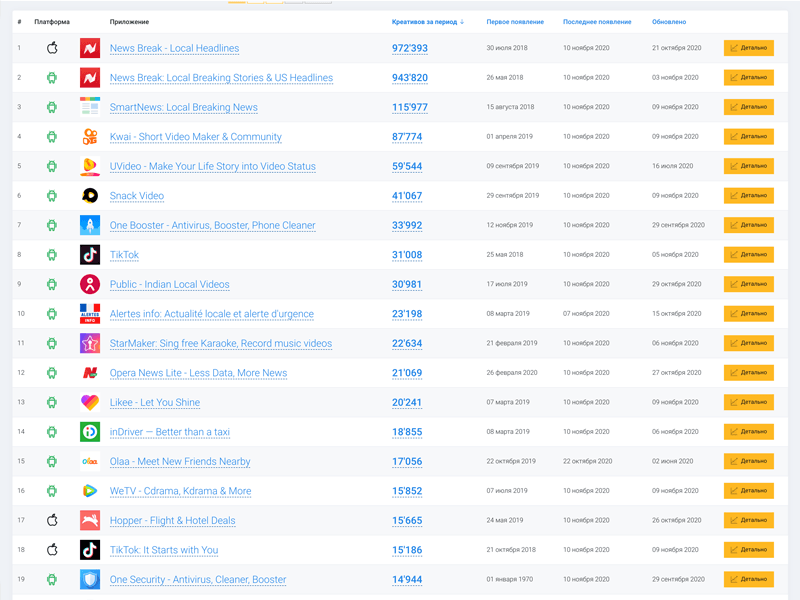The image size is (800, 600).
Task: Open News Break: Local Breaking Stories link
Action: point(221,78)
